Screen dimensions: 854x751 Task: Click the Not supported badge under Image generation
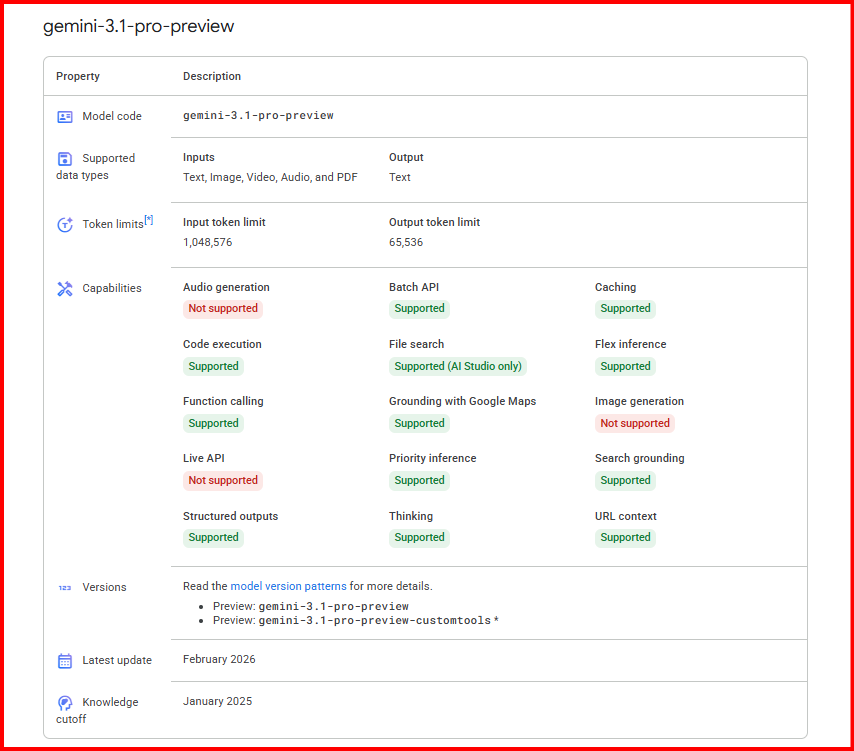pos(634,423)
